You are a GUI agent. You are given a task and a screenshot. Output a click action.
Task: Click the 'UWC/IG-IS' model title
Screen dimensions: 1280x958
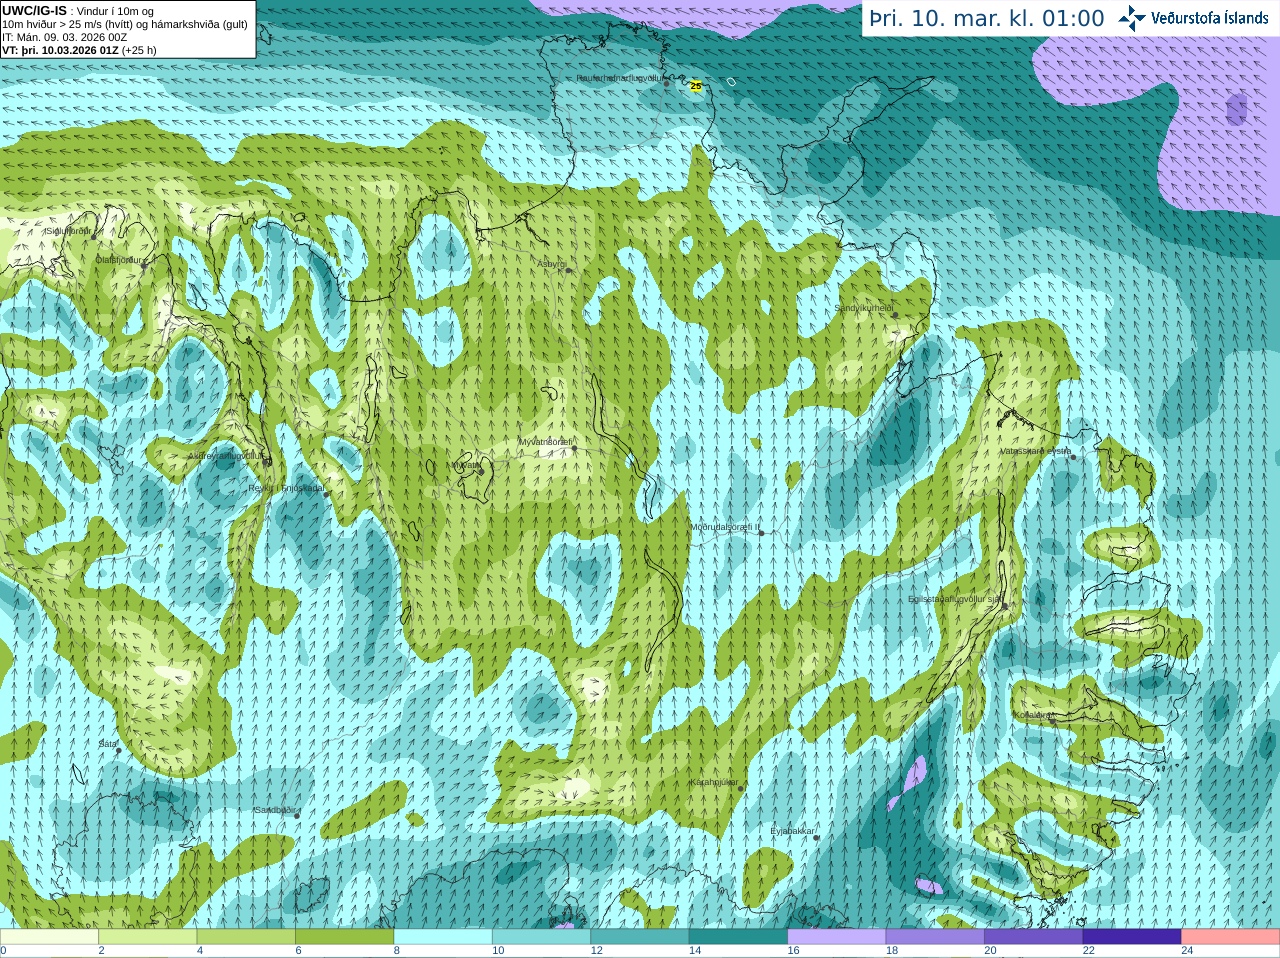click(x=34, y=11)
